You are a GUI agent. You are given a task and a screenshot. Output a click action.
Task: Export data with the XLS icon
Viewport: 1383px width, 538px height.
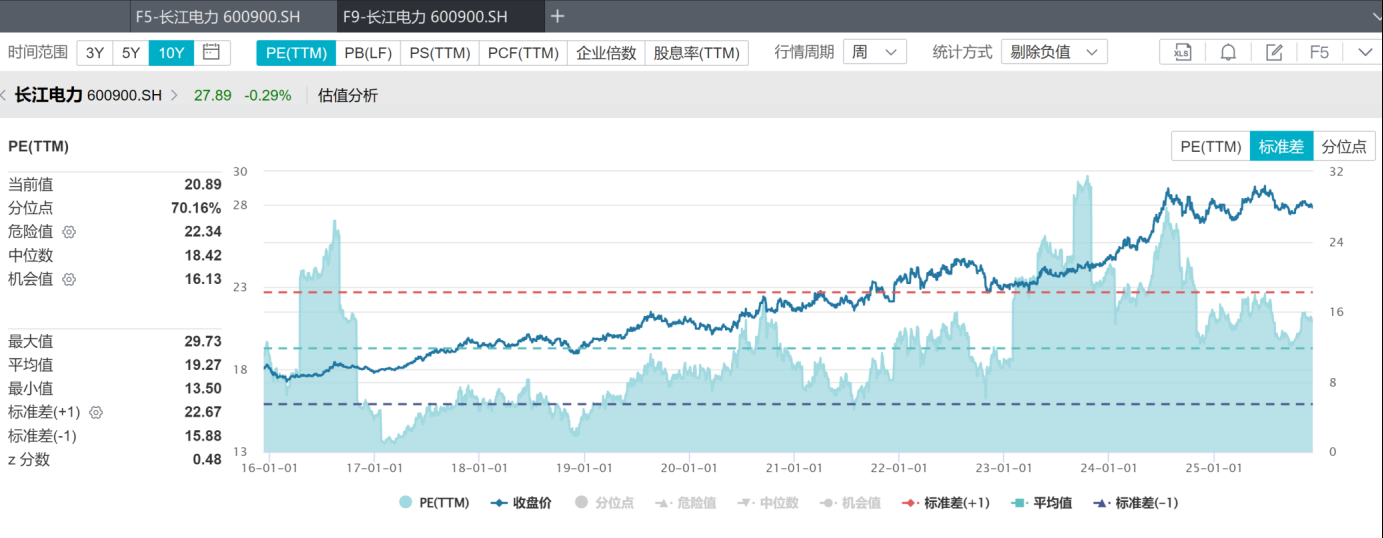[1183, 52]
